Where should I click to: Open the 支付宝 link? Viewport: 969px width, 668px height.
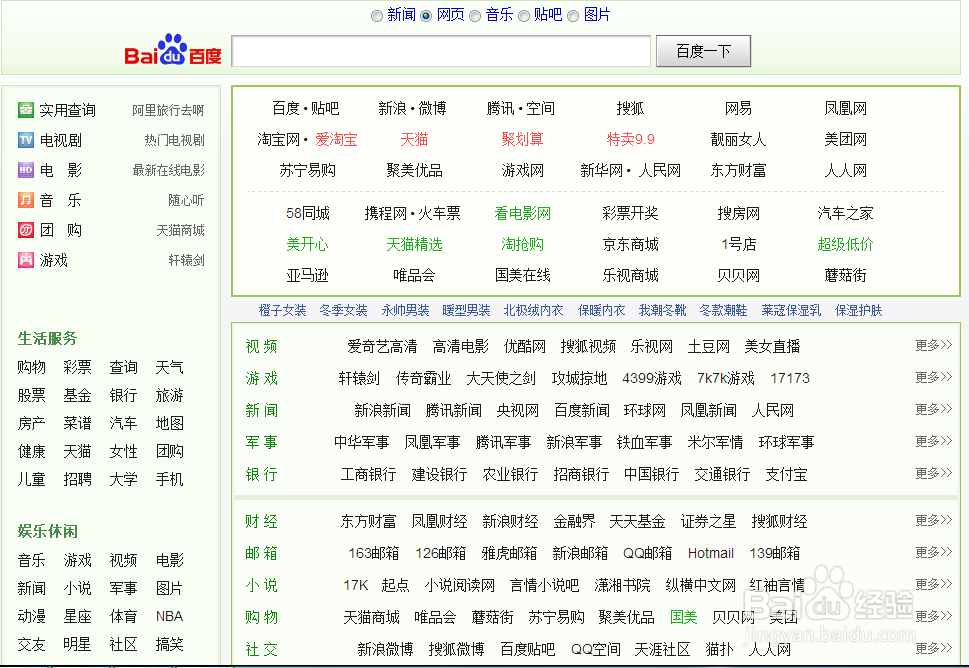point(786,475)
